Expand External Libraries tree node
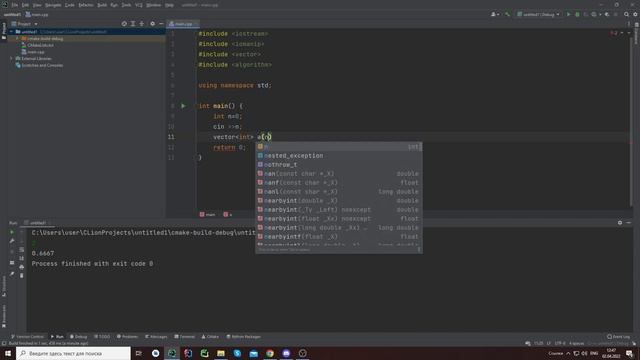640x360 pixels. point(11,58)
